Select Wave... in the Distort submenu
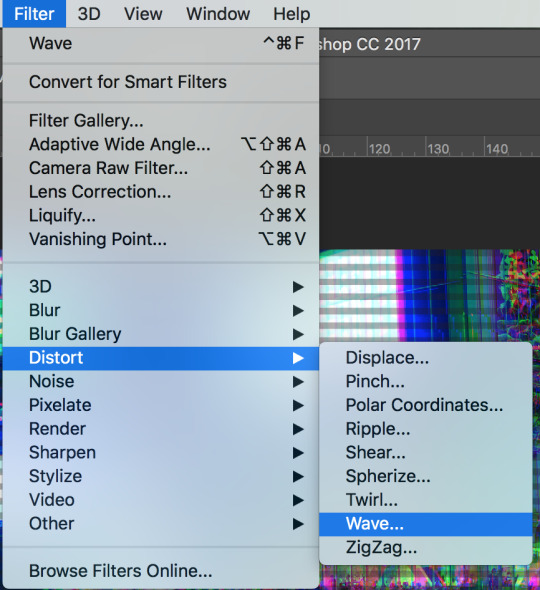Image resolution: width=540 pixels, height=590 pixels. [x=425, y=524]
